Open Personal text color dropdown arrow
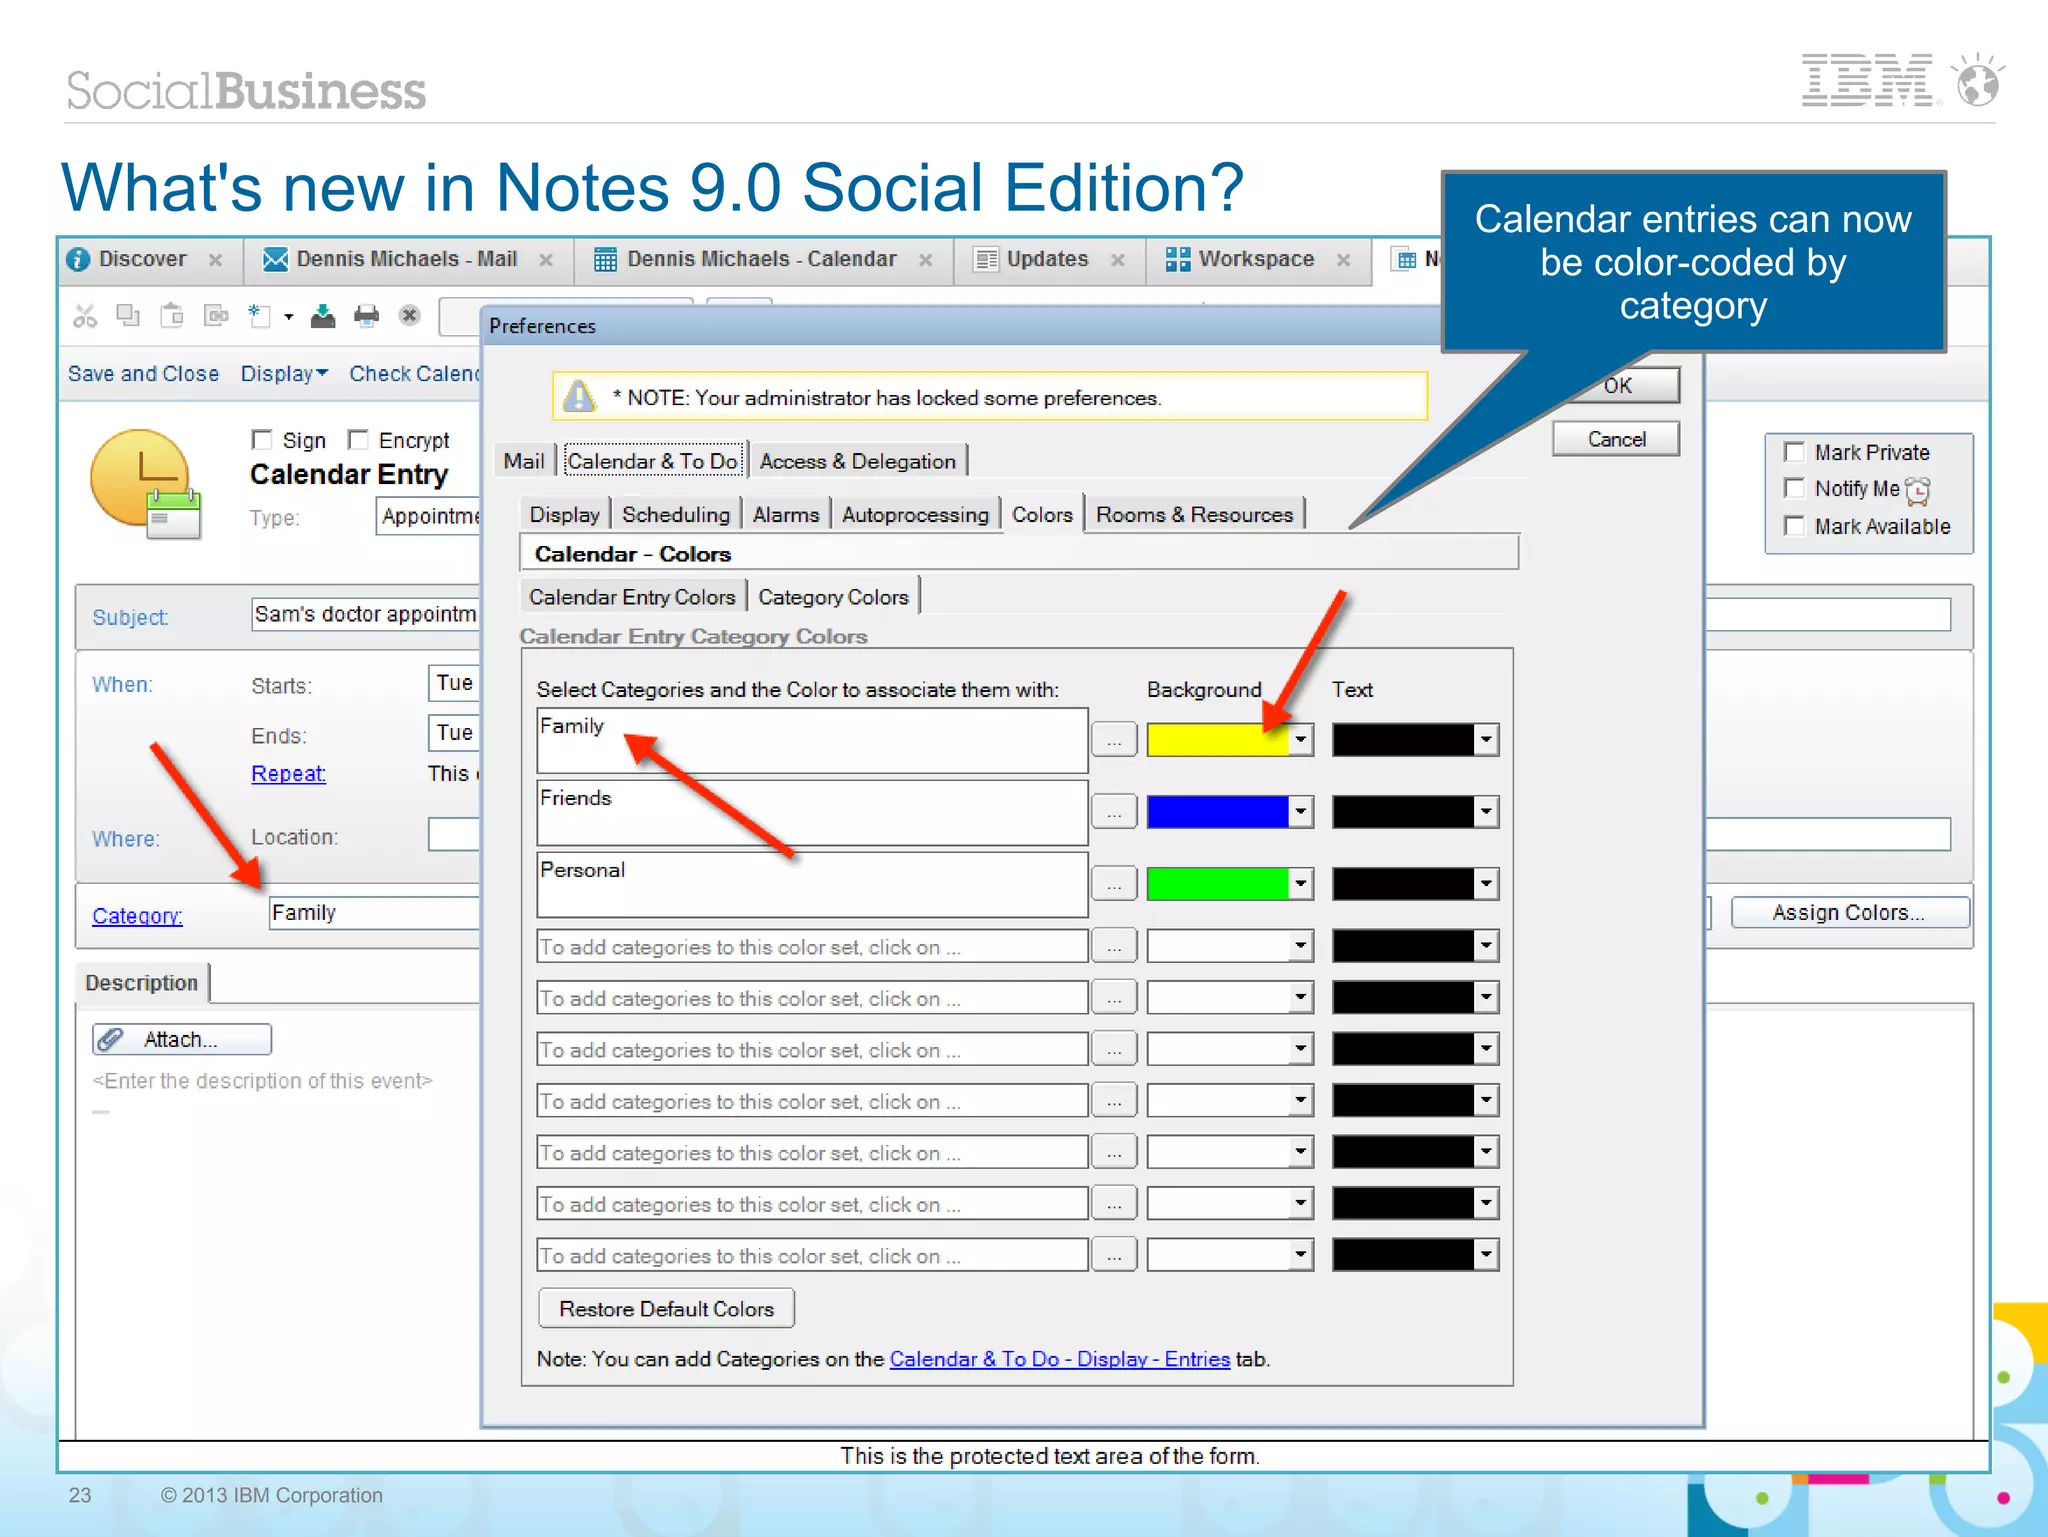The image size is (2048, 1537). [x=1486, y=884]
